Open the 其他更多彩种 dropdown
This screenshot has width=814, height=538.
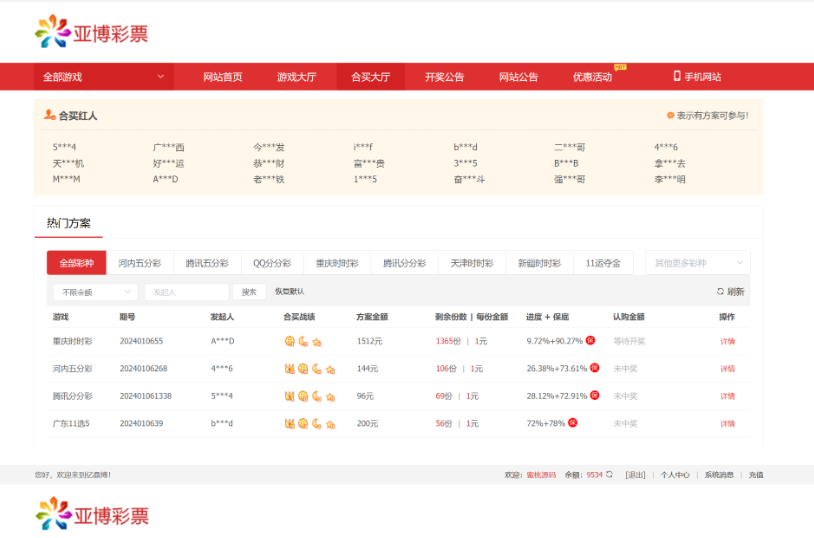click(698, 263)
